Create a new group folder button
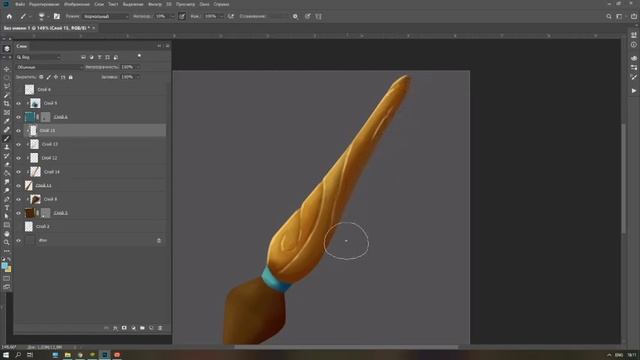The height and width of the screenshot is (360, 640). 142,328
